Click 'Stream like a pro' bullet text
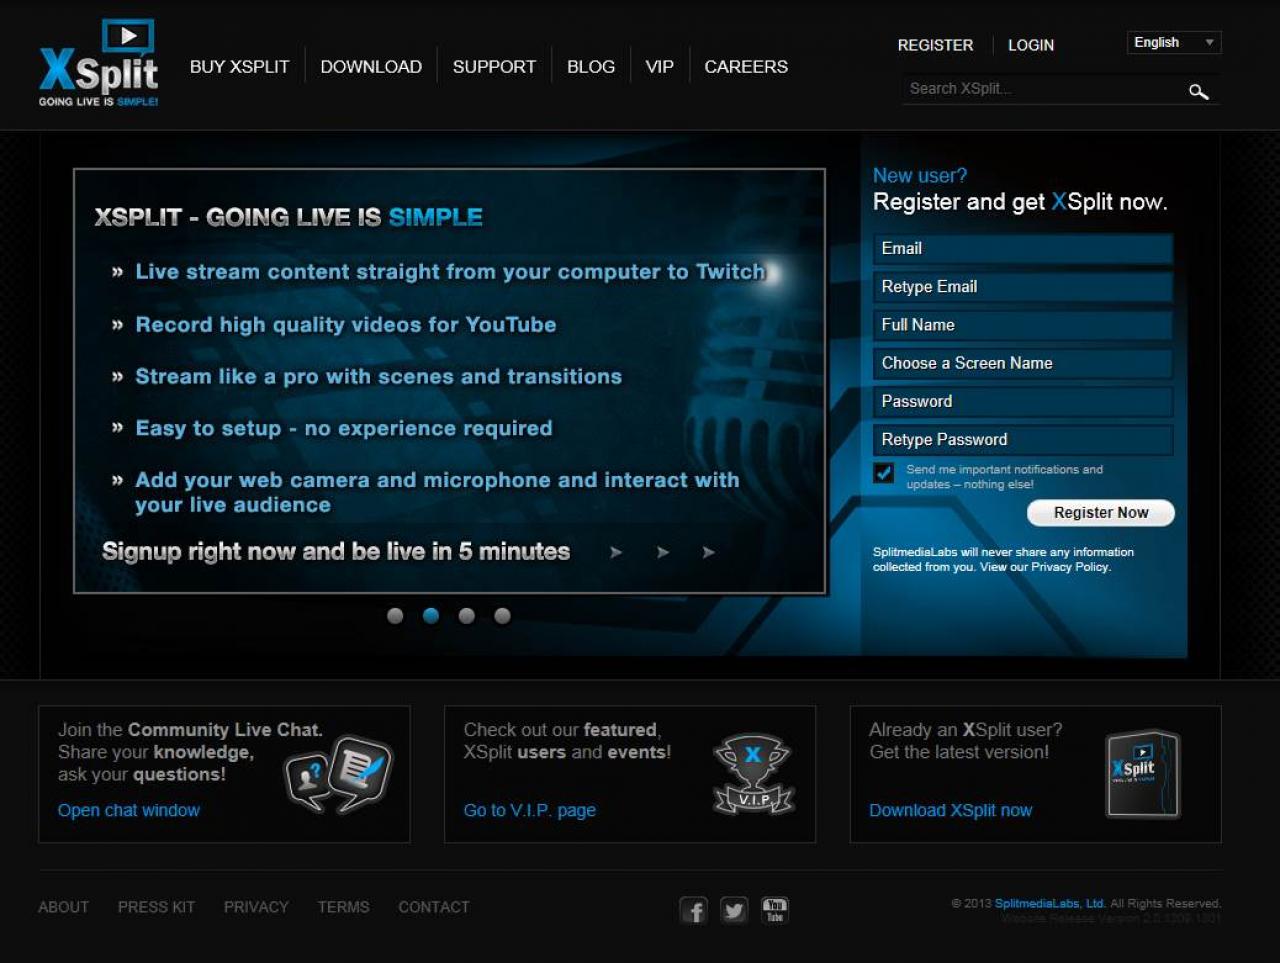Image resolution: width=1280 pixels, height=963 pixels. pos(379,377)
